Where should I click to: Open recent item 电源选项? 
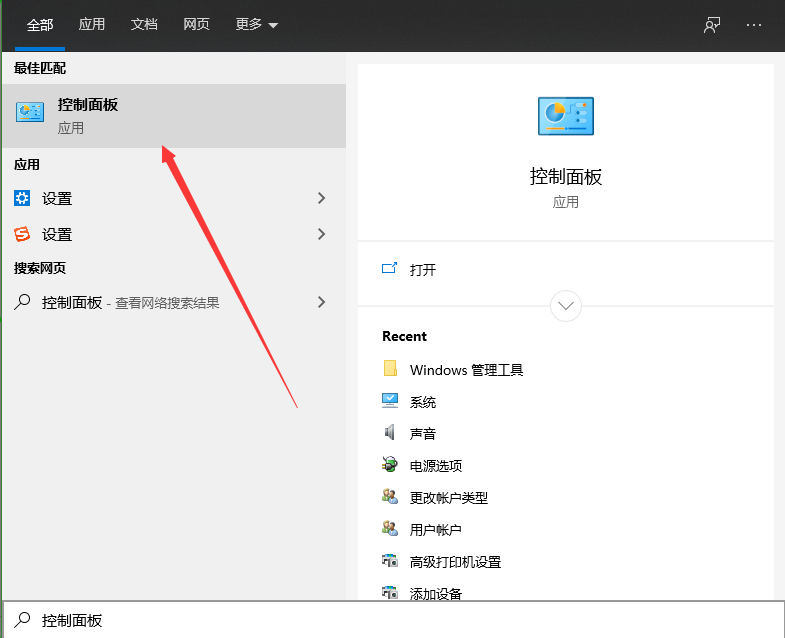click(436, 466)
